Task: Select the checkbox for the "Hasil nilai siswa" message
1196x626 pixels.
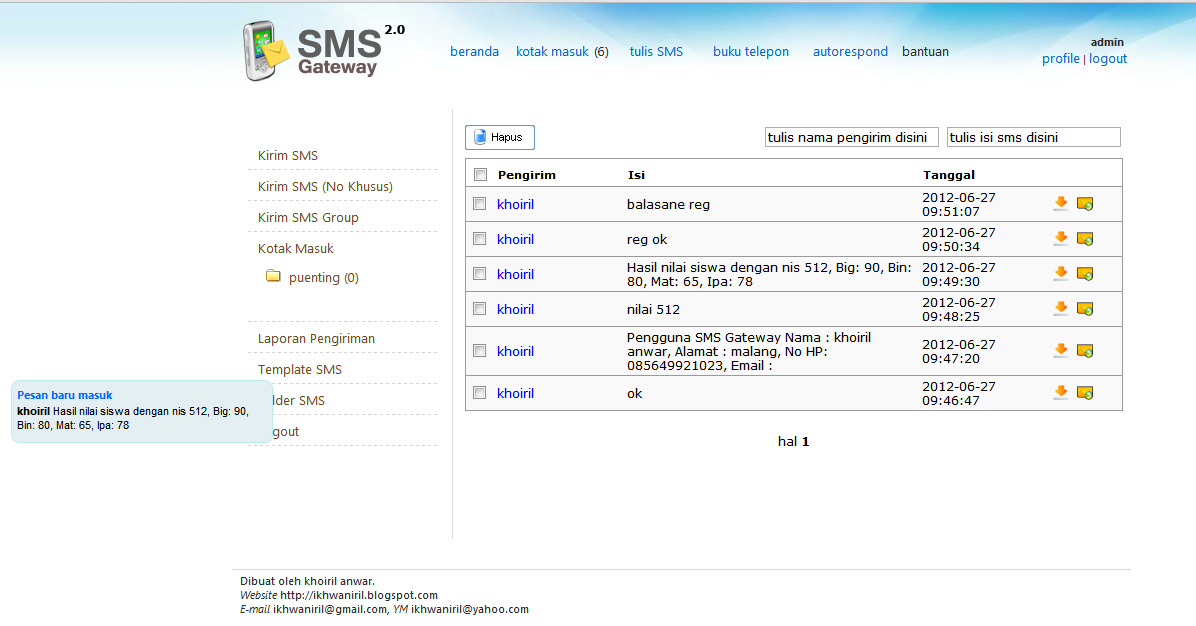Action: 480,274
